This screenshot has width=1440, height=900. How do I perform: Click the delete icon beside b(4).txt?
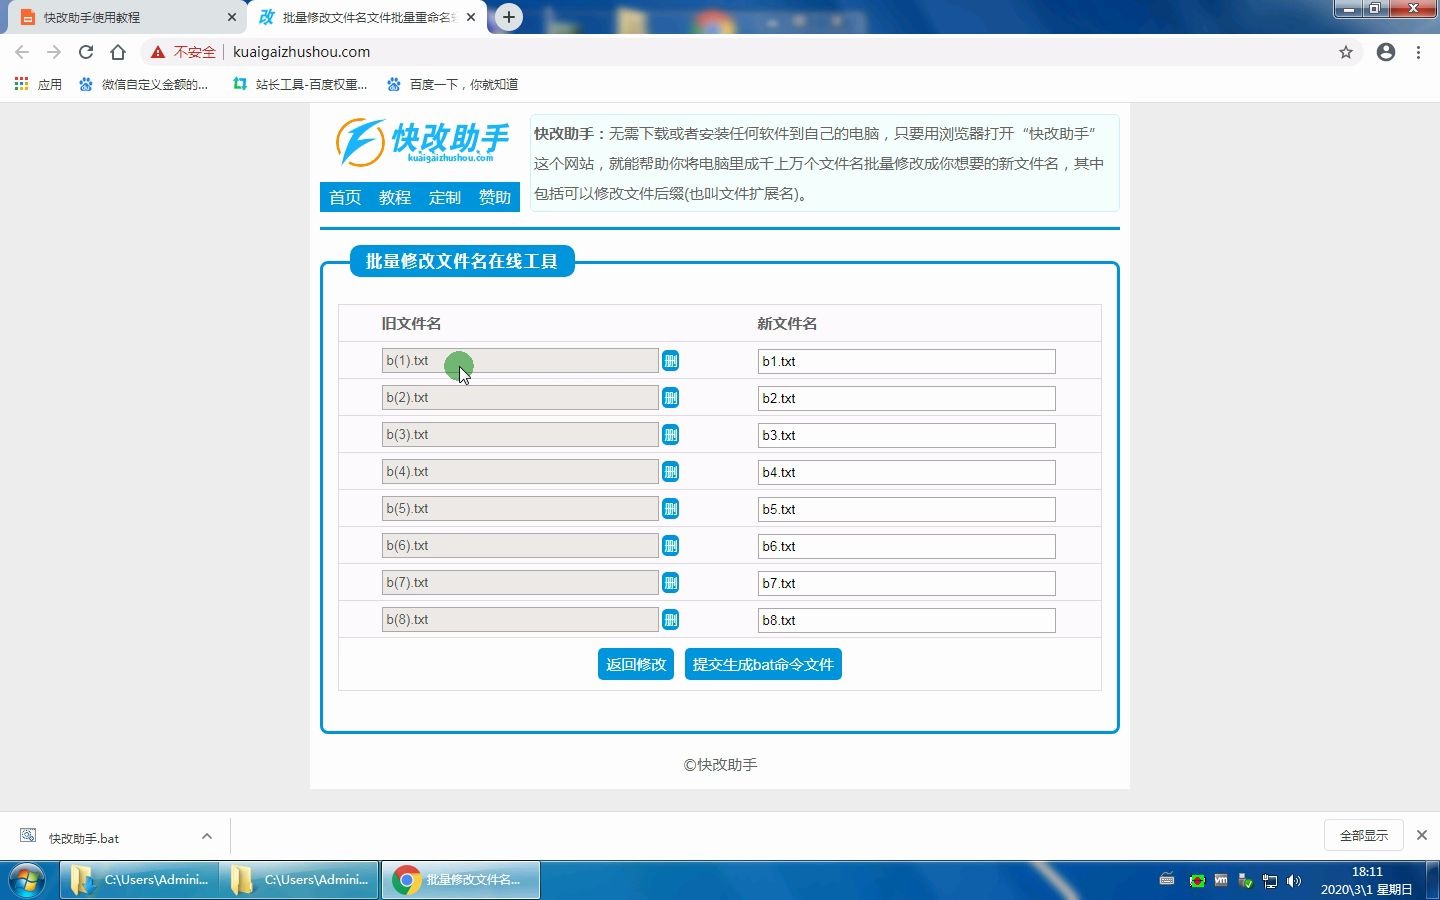[x=670, y=472]
